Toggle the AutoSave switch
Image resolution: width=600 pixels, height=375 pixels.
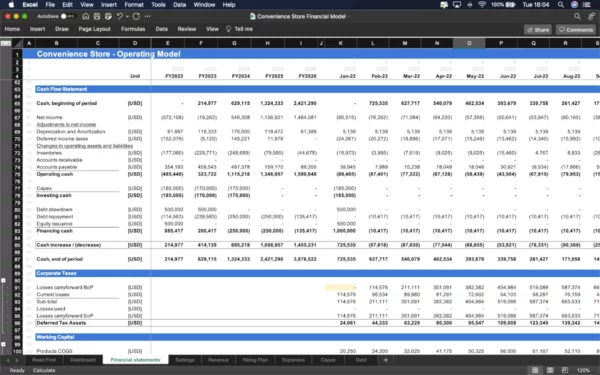click(x=67, y=16)
